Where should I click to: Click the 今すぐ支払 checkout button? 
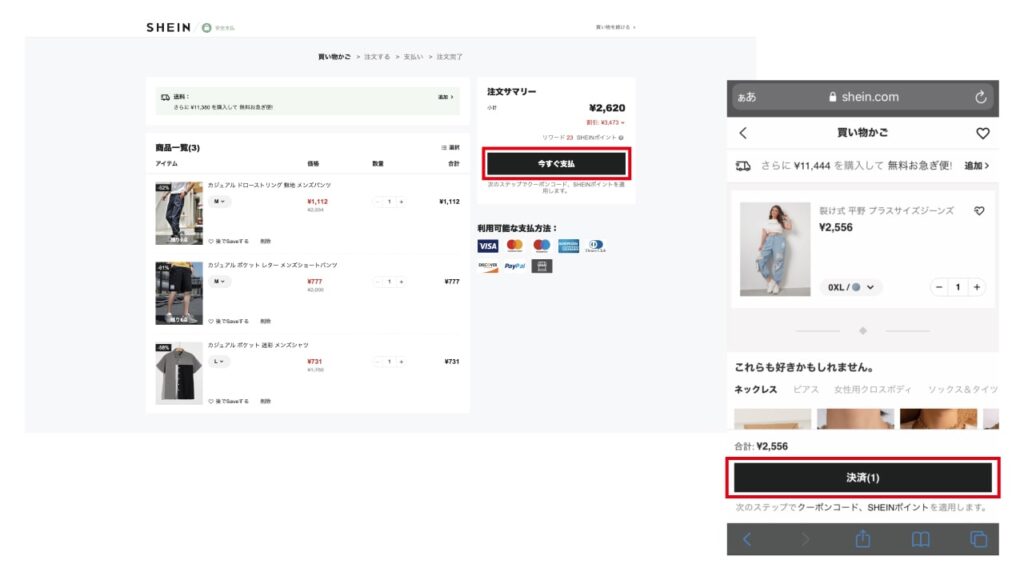(x=556, y=164)
